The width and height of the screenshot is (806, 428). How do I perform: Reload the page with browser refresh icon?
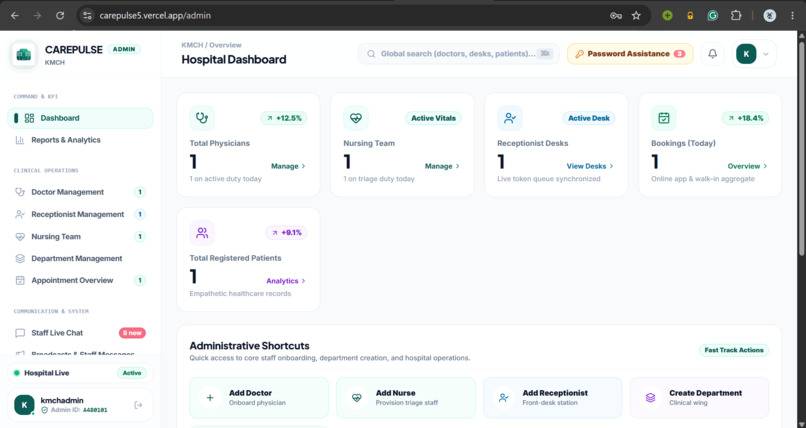click(60, 15)
